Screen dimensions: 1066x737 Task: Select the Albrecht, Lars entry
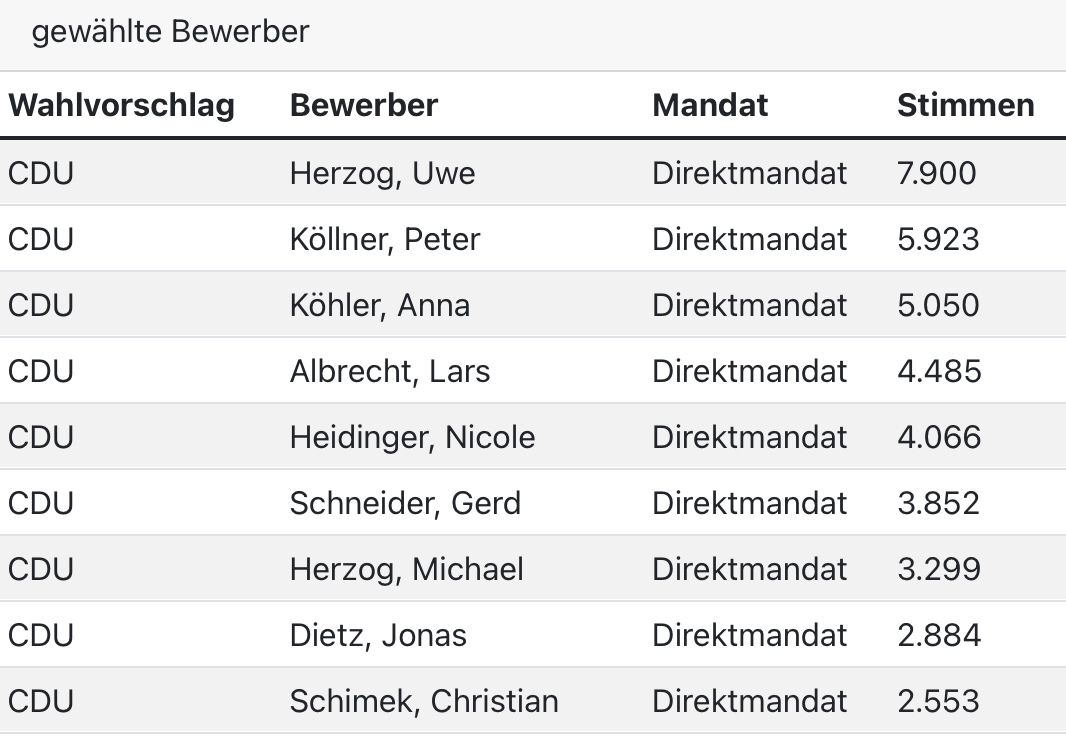coord(390,371)
